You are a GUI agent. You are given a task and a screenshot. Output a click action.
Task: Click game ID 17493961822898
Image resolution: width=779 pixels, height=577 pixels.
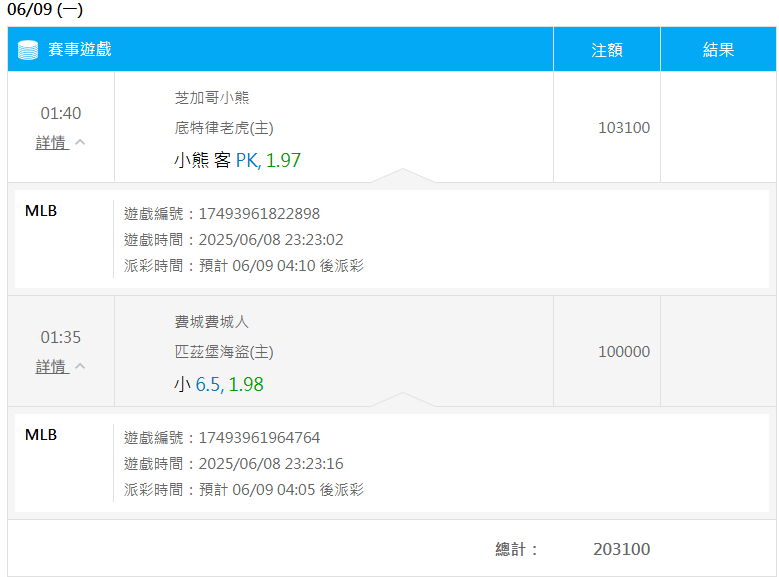(259, 214)
